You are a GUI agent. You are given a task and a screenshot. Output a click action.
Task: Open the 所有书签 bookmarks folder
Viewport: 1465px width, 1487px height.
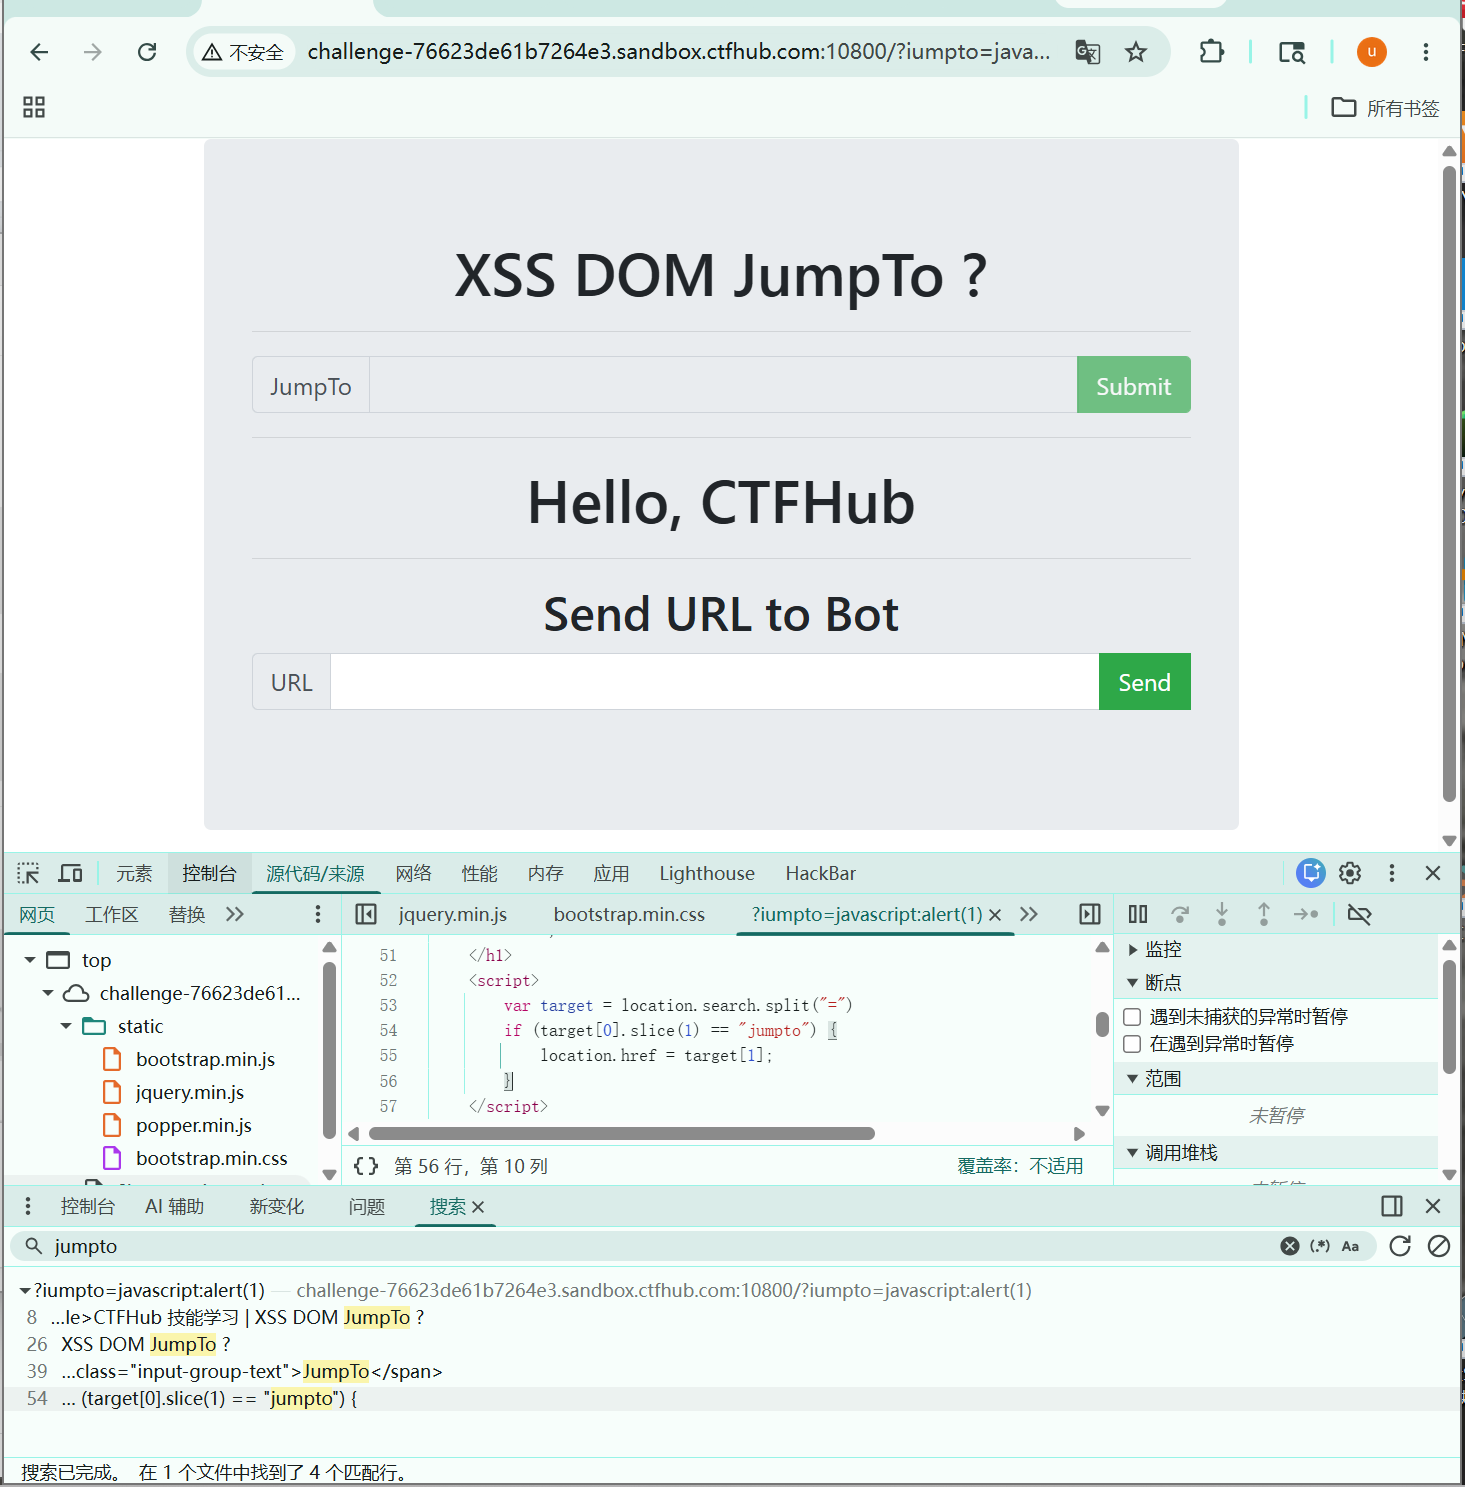pyautogui.click(x=1386, y=107)
